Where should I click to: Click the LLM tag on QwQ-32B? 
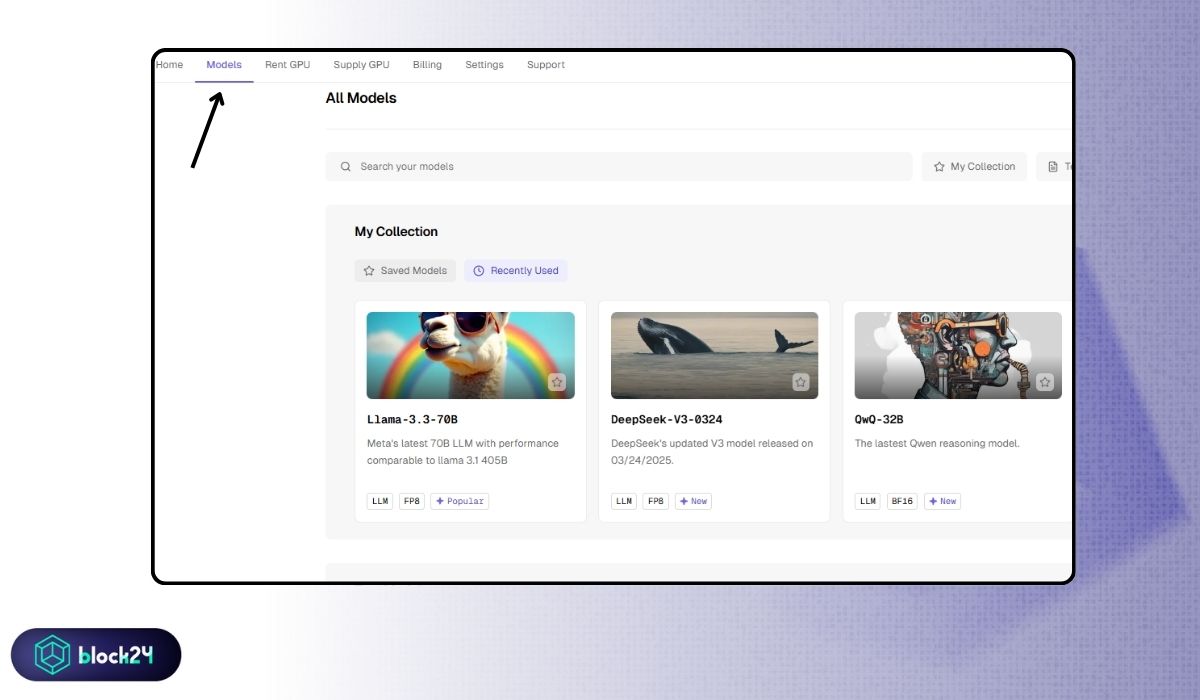point(868,501)
